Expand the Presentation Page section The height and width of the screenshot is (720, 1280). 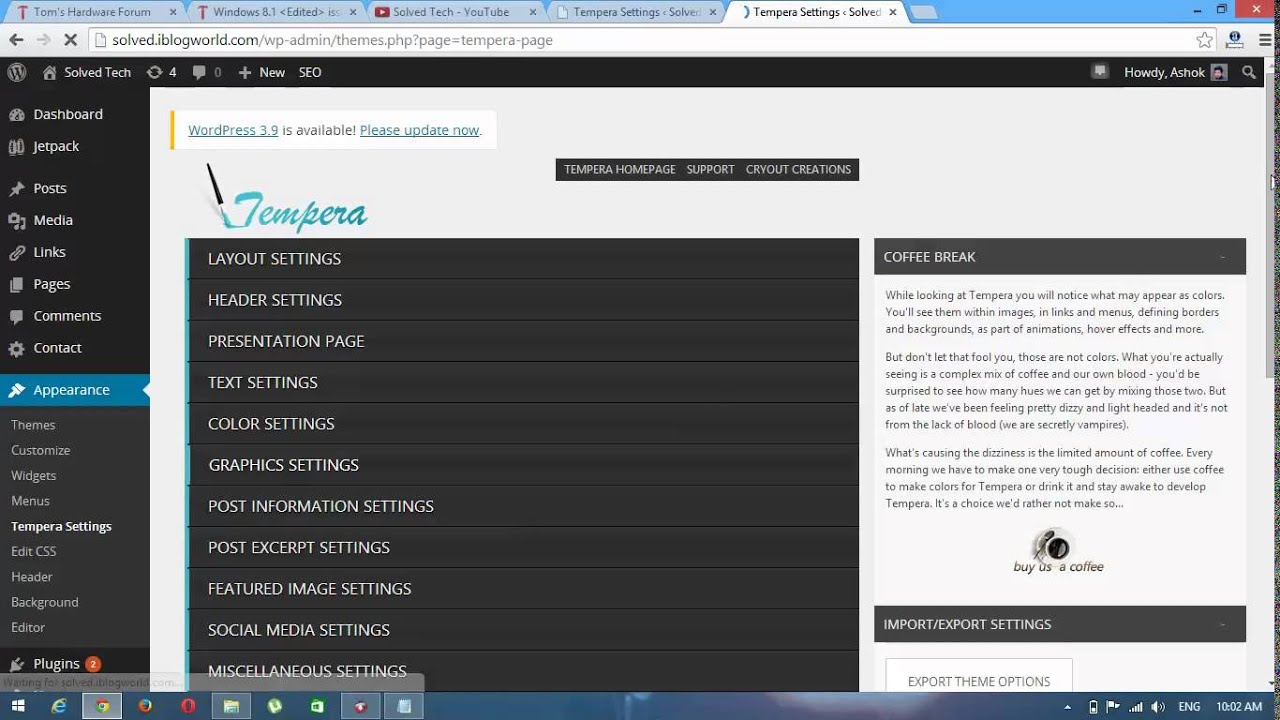click(x=522, y=341)
